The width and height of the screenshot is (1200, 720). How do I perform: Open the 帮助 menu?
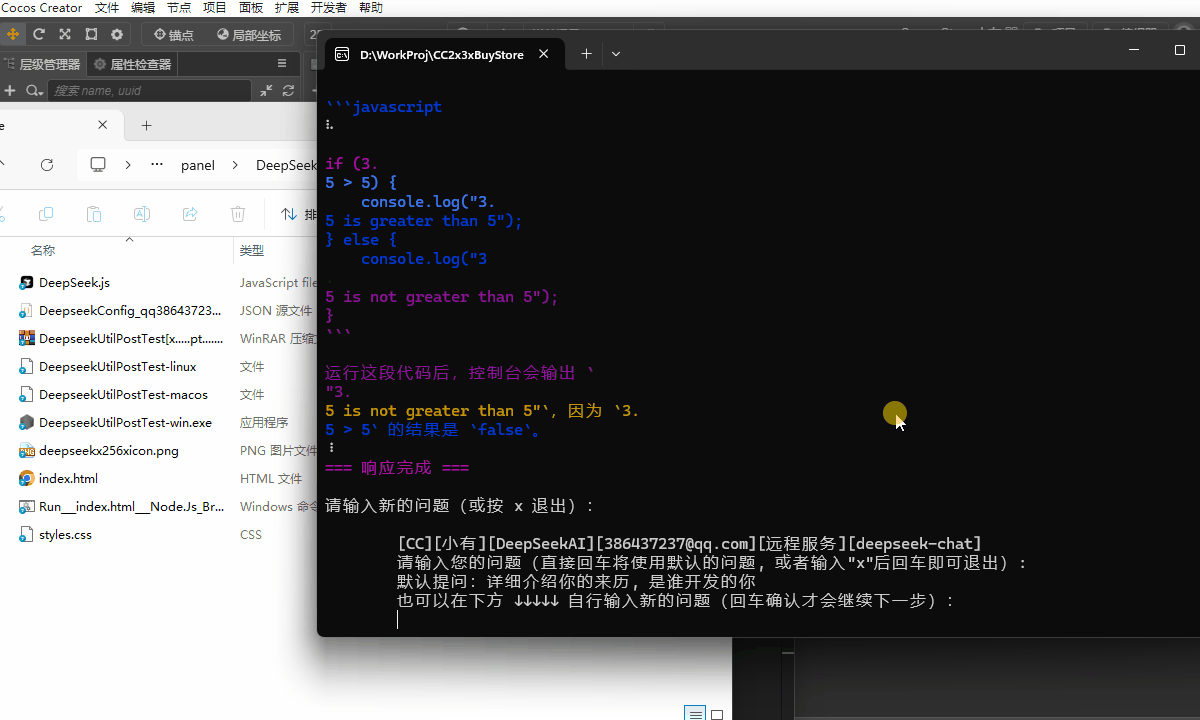371,7
